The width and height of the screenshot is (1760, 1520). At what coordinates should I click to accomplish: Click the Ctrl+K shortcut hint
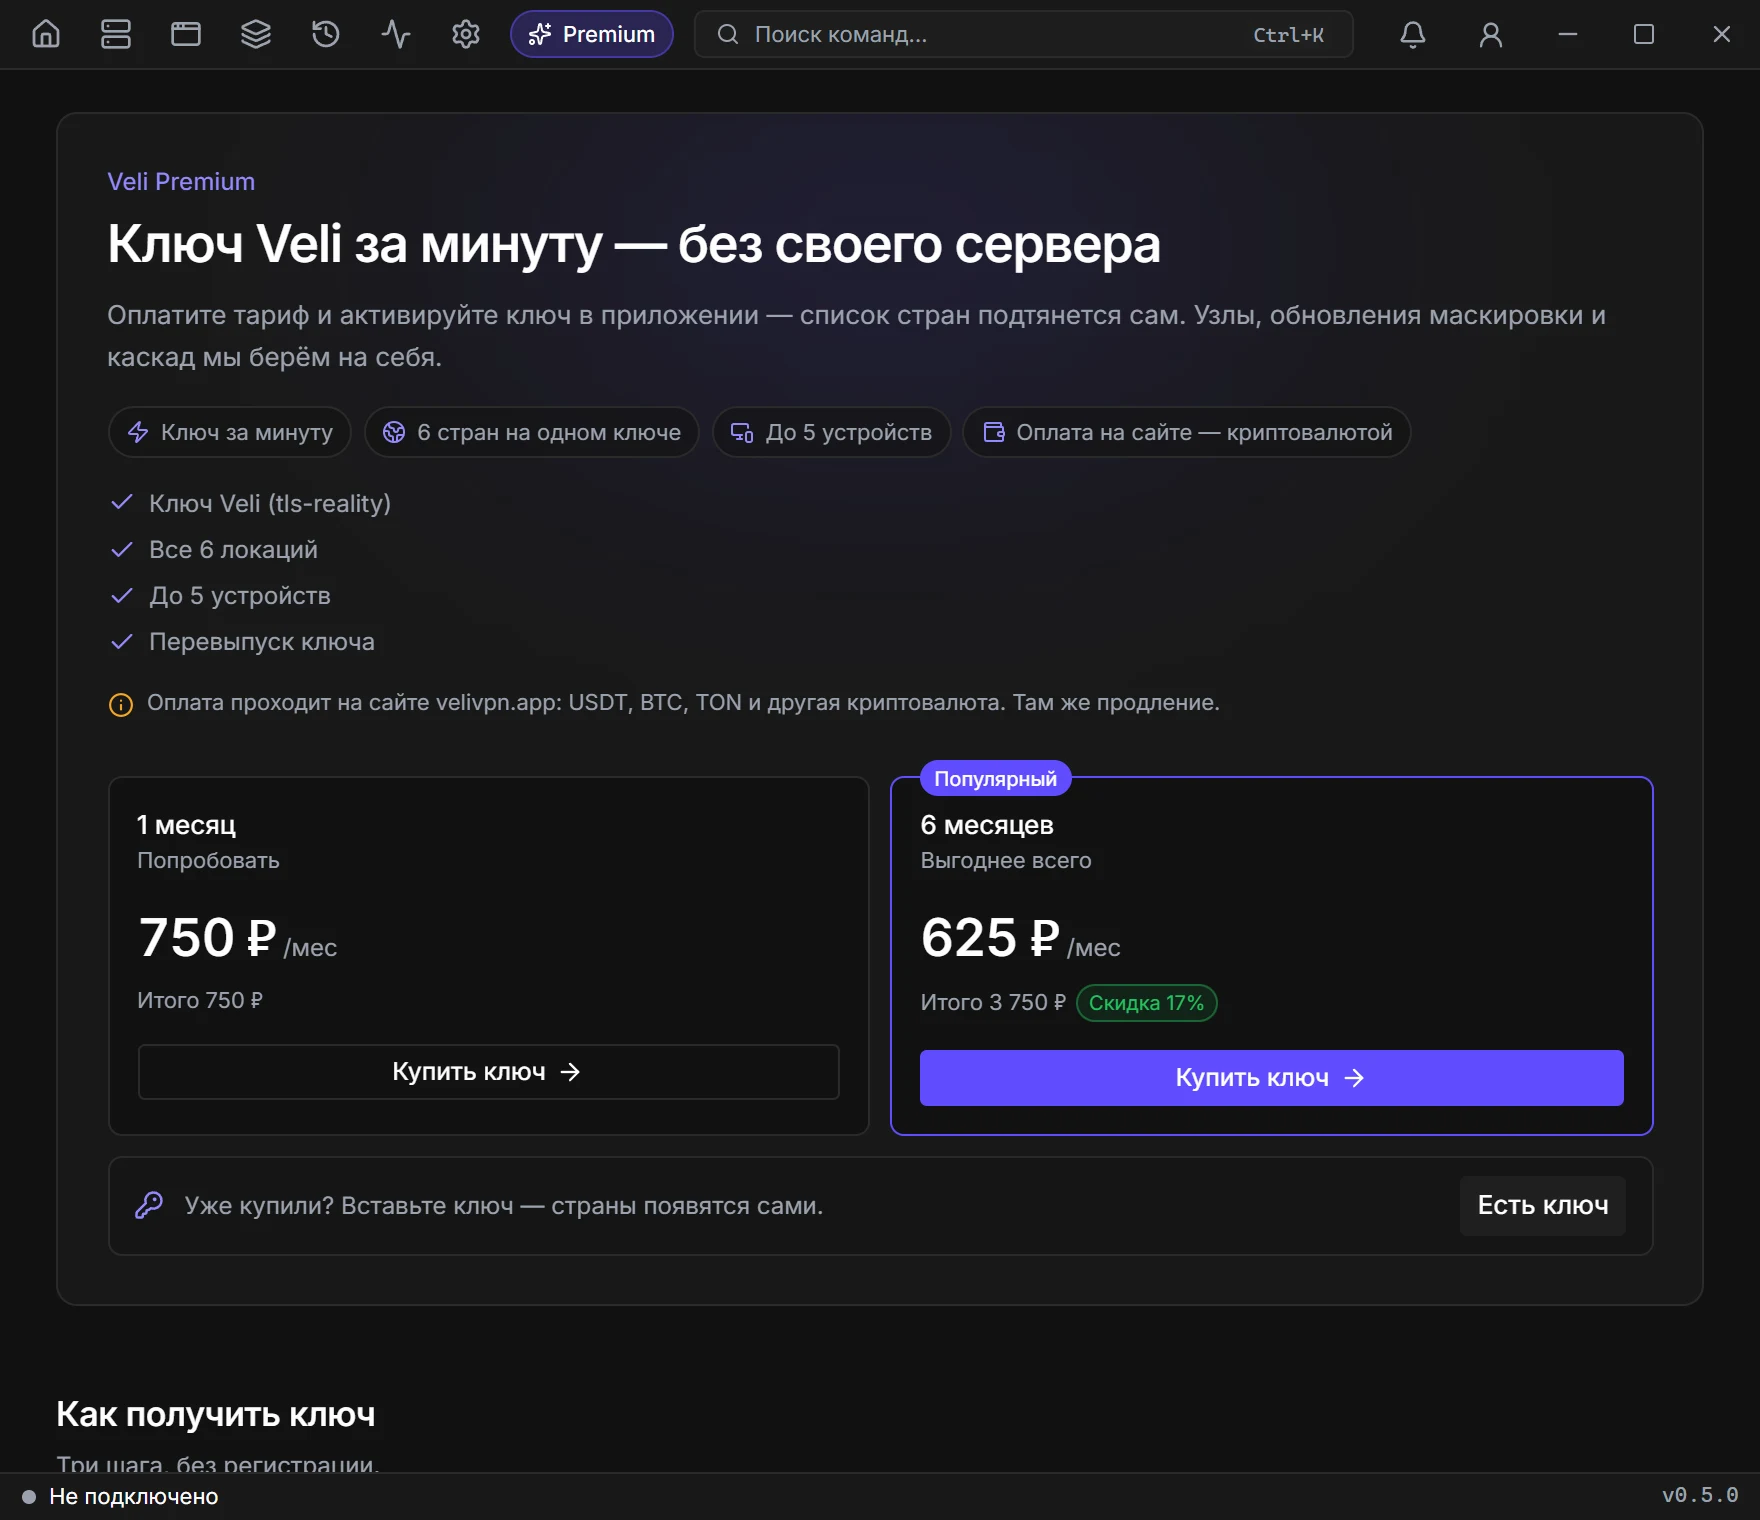coord(1288,35)
